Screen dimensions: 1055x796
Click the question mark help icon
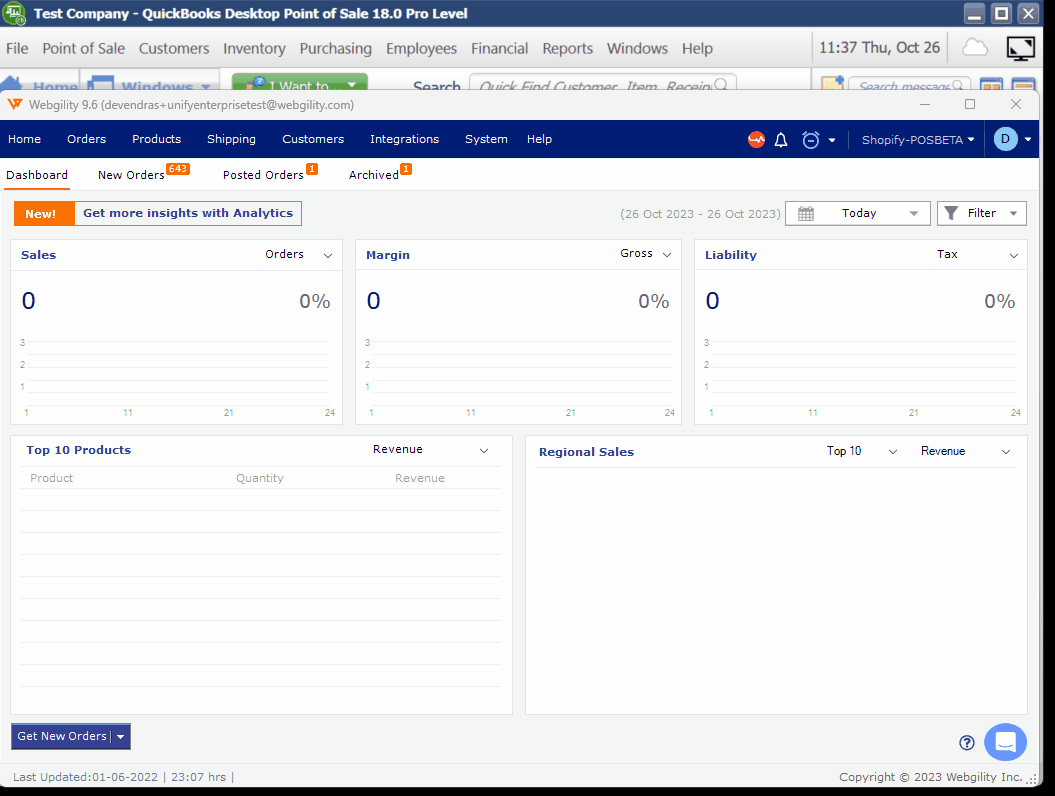coord(967,742)
